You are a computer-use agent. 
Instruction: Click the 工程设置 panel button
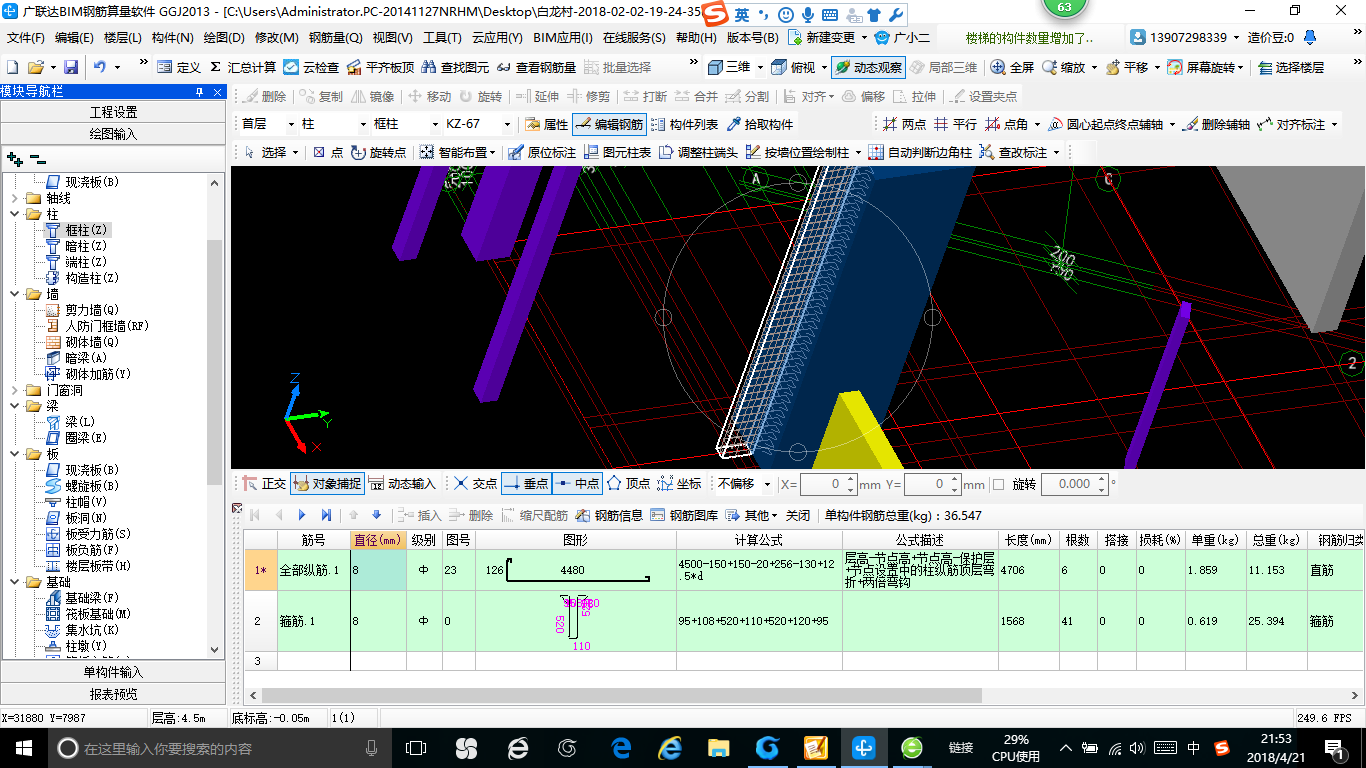113,112
